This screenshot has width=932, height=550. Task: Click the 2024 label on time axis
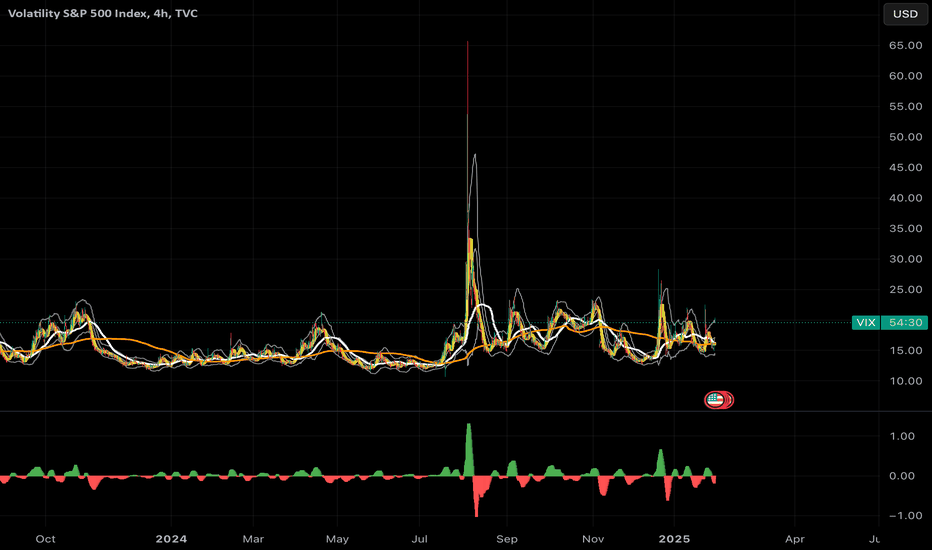171,539
